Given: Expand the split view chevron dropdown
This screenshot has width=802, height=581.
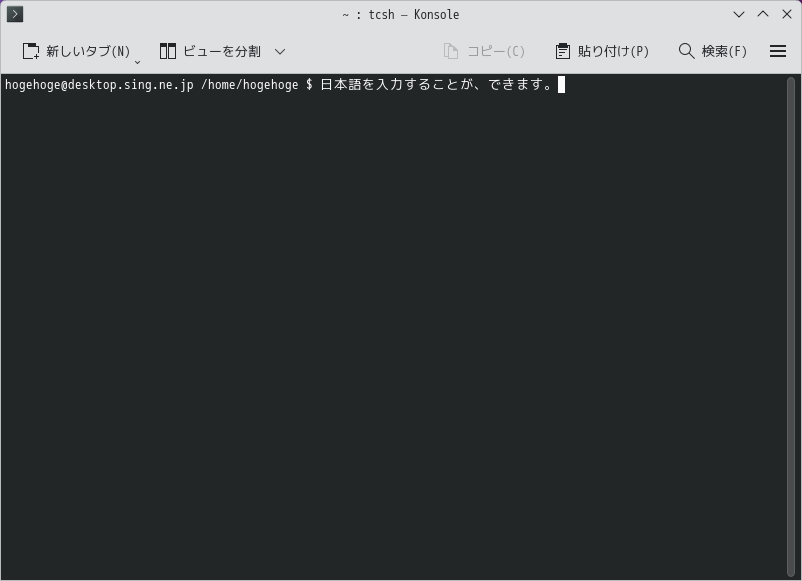Looking at the screenshot, I should 280,51.
